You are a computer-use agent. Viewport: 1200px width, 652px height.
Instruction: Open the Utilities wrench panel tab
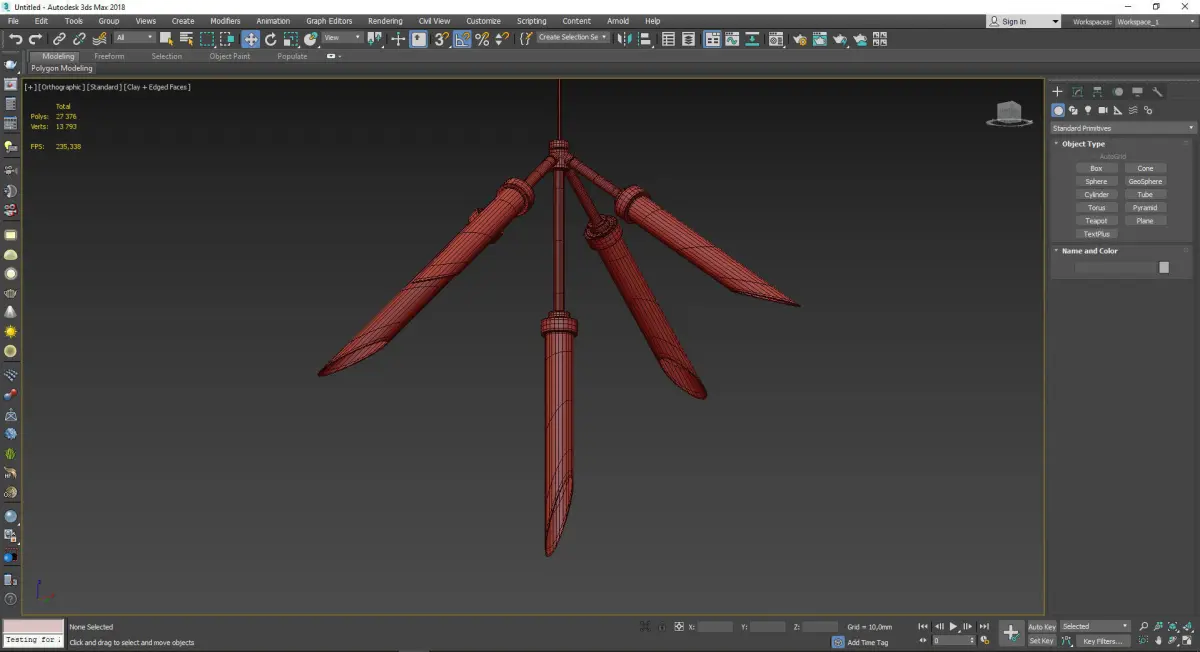[1158, 91]
